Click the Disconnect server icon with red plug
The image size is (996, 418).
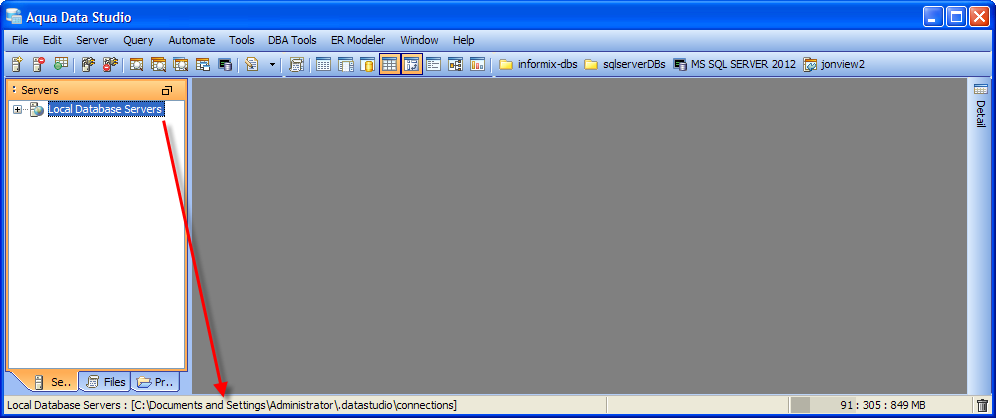pos(110,64)
